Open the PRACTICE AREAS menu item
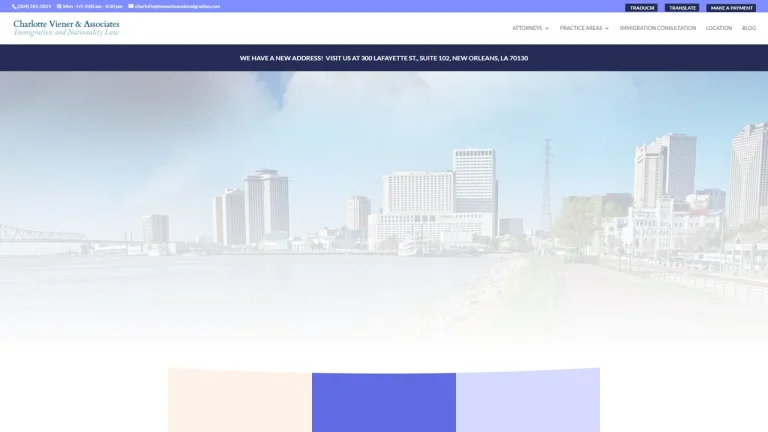 (x=581, y=28)
